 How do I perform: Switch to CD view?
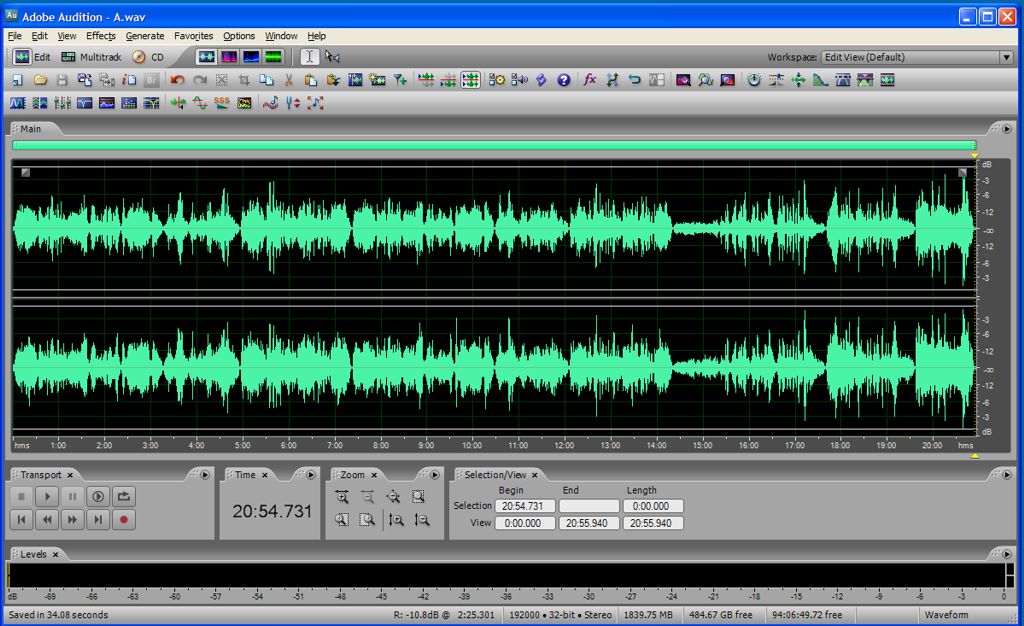pos(148,57)
